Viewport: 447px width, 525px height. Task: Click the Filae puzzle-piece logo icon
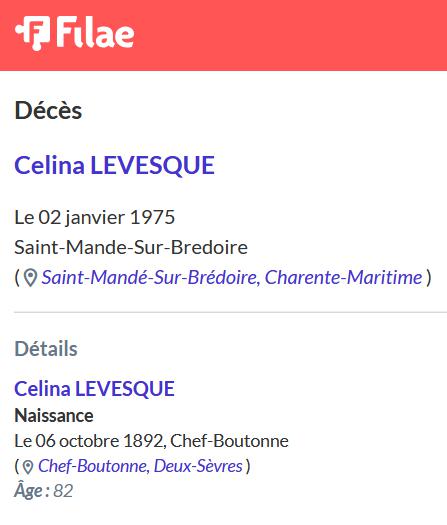32,33
